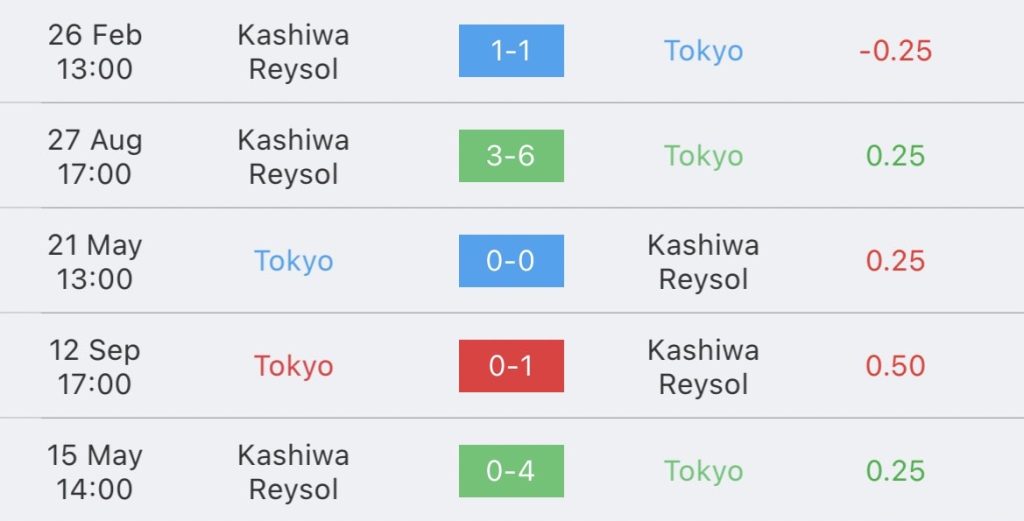This screenshot has width=1024, height=521.
Task: Open Kashiwa Reysol in 15 May row
Action: (x=293, y=472)
